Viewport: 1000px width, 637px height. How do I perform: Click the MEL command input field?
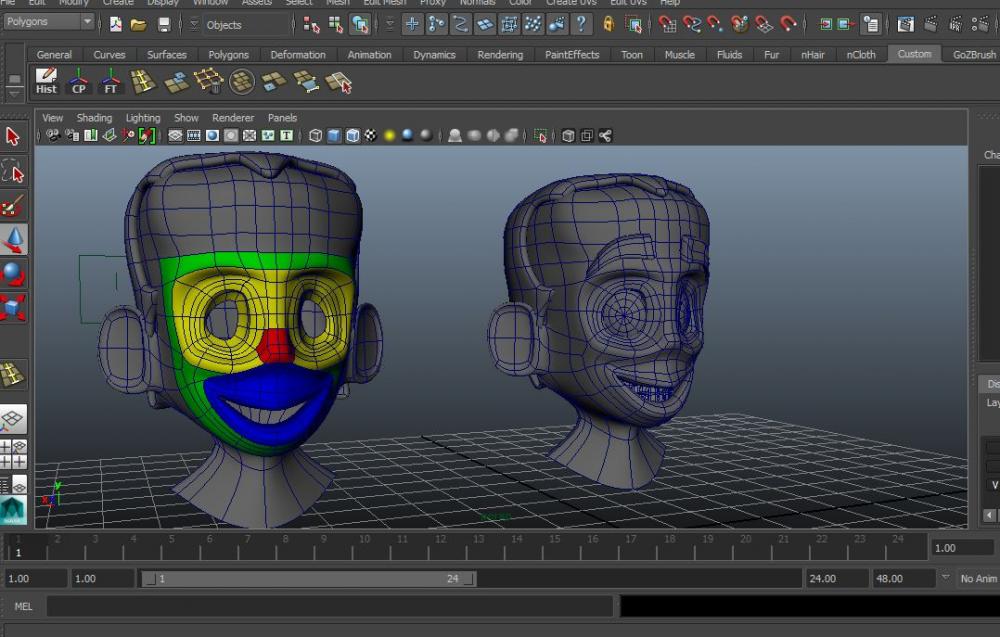[x=329, y=606]
